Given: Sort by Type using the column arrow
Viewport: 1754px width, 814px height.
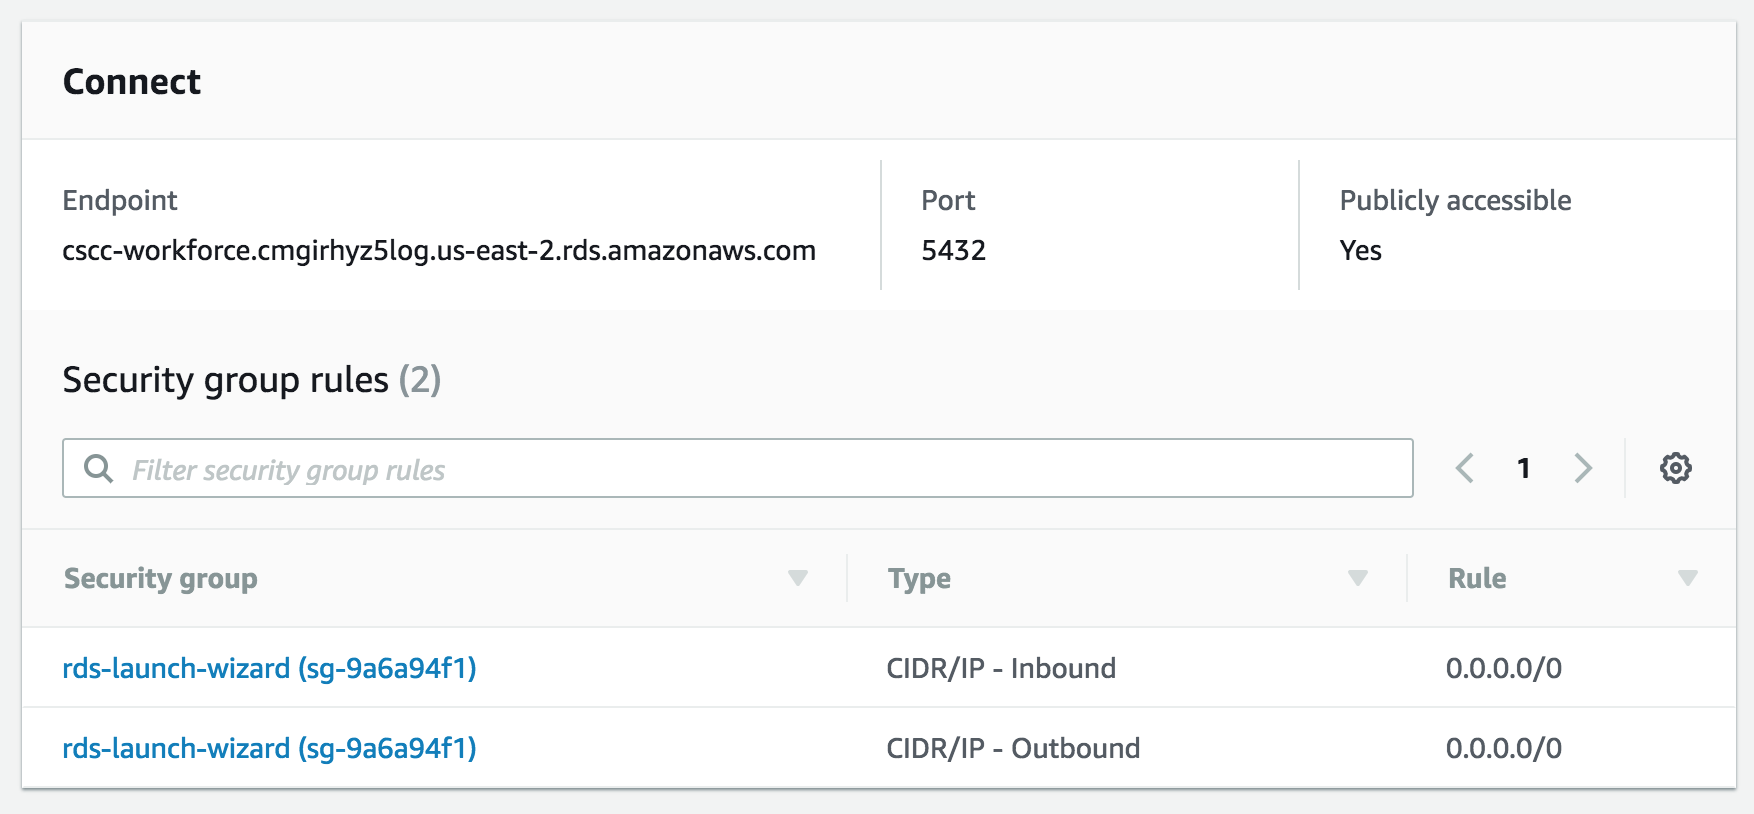Looking at the screenshot, I should click(1357, 578).
